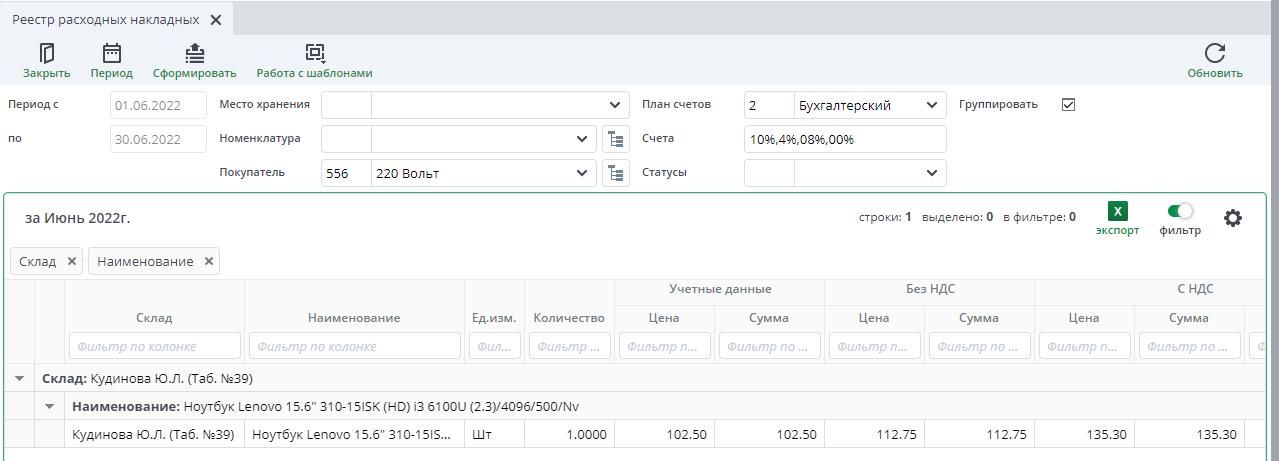Select the Реестр расходных накладных tab
Screen dimensions: 1279x461
pos(105,20)
